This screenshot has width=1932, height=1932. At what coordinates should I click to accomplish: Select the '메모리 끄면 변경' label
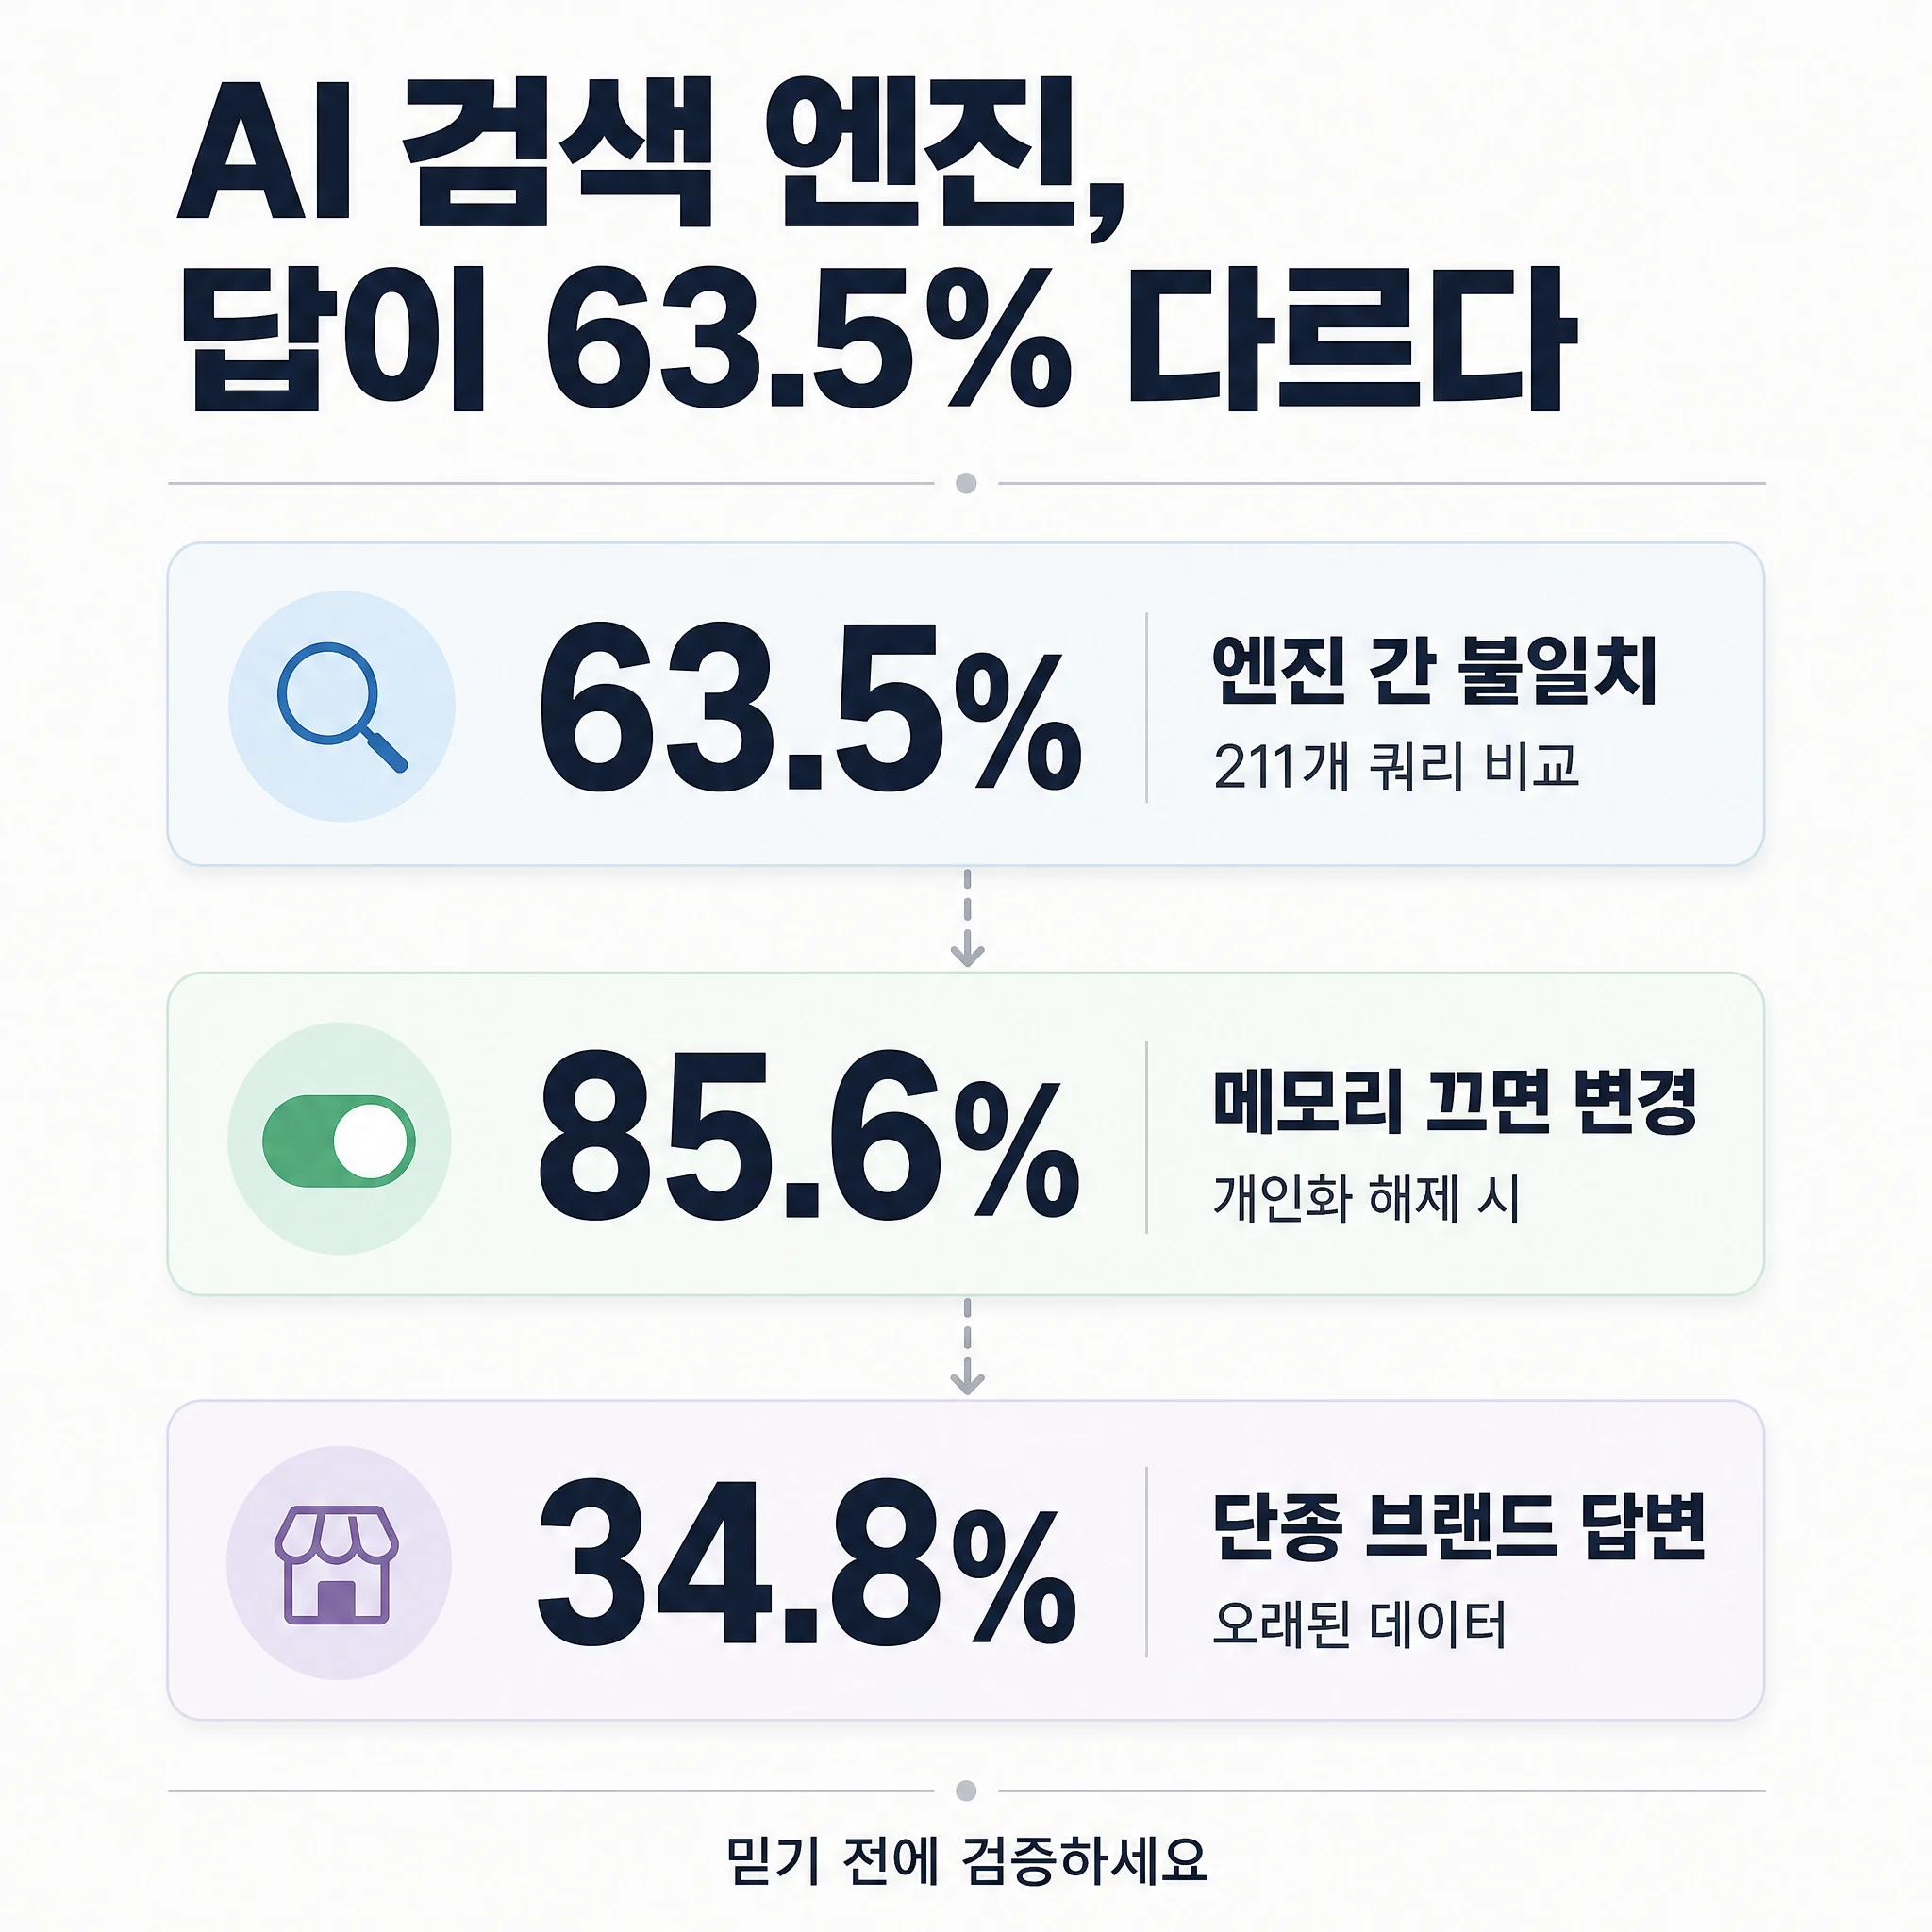click(x=1455, y=1101)
